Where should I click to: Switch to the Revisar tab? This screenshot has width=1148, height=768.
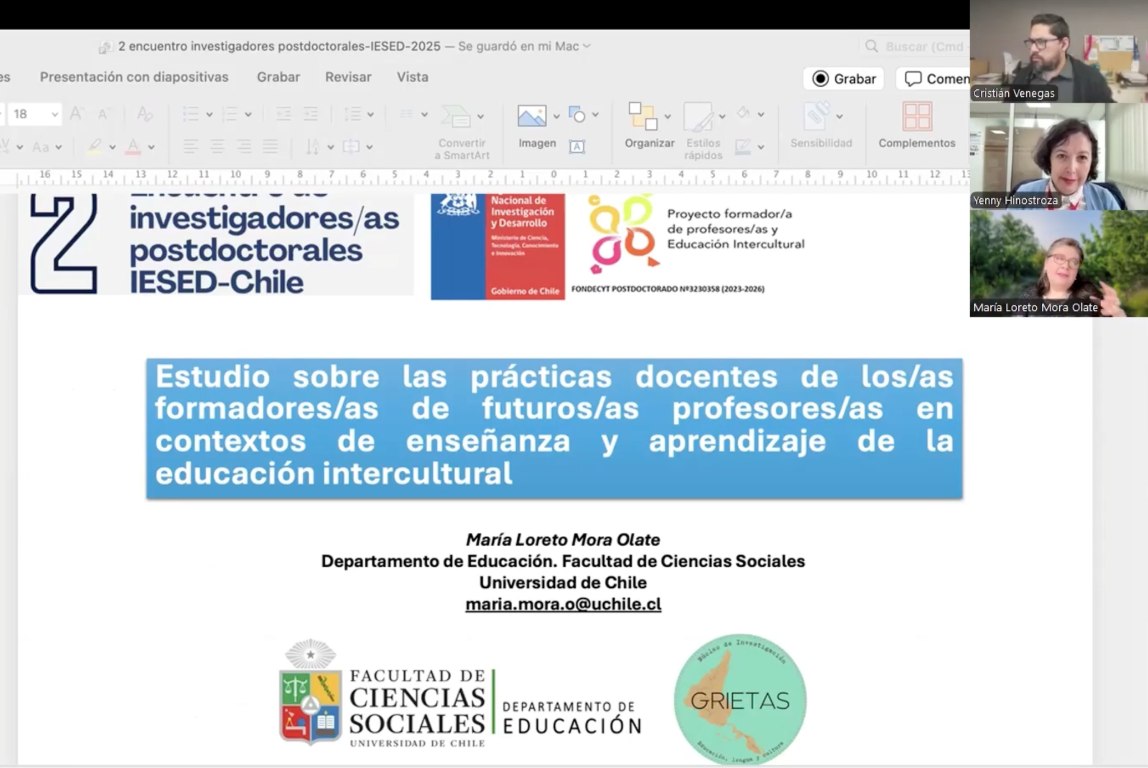pos(348,77)
